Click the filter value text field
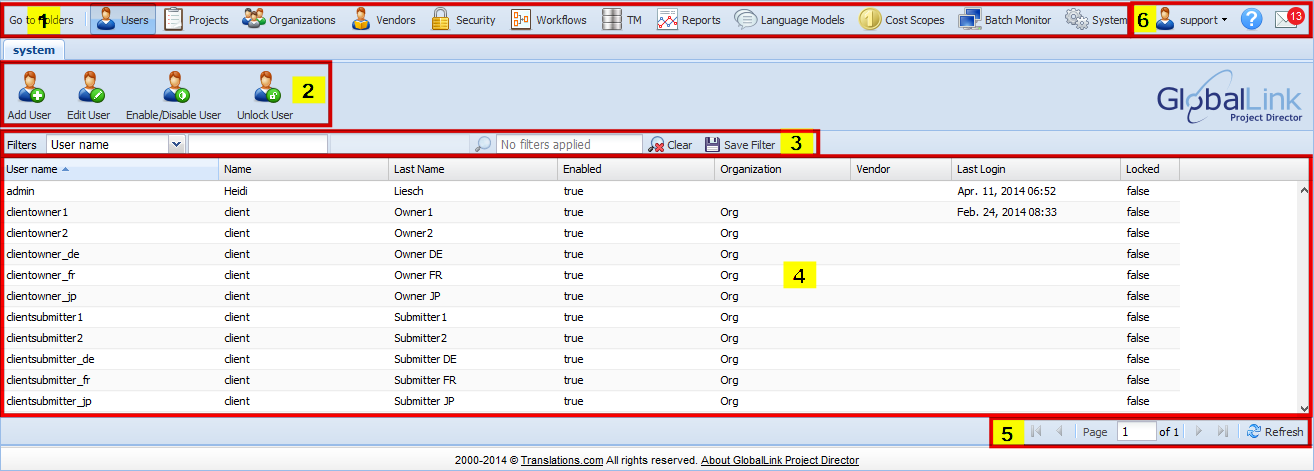This screenshot has height=471, width=1314. [258, 145]
